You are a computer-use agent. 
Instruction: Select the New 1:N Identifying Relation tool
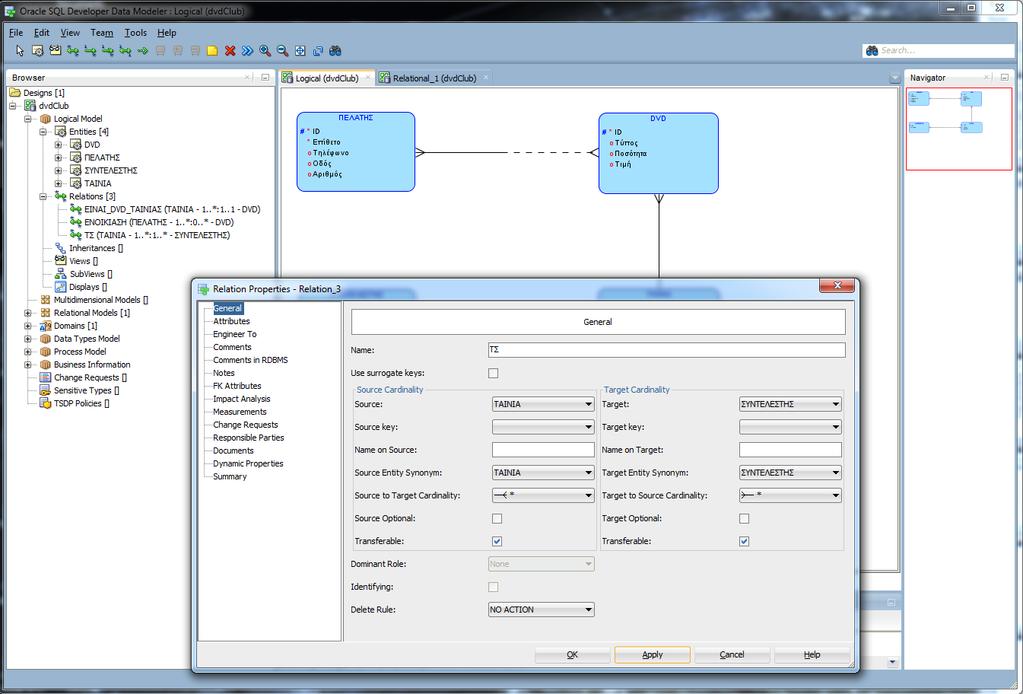coord(108,50)
